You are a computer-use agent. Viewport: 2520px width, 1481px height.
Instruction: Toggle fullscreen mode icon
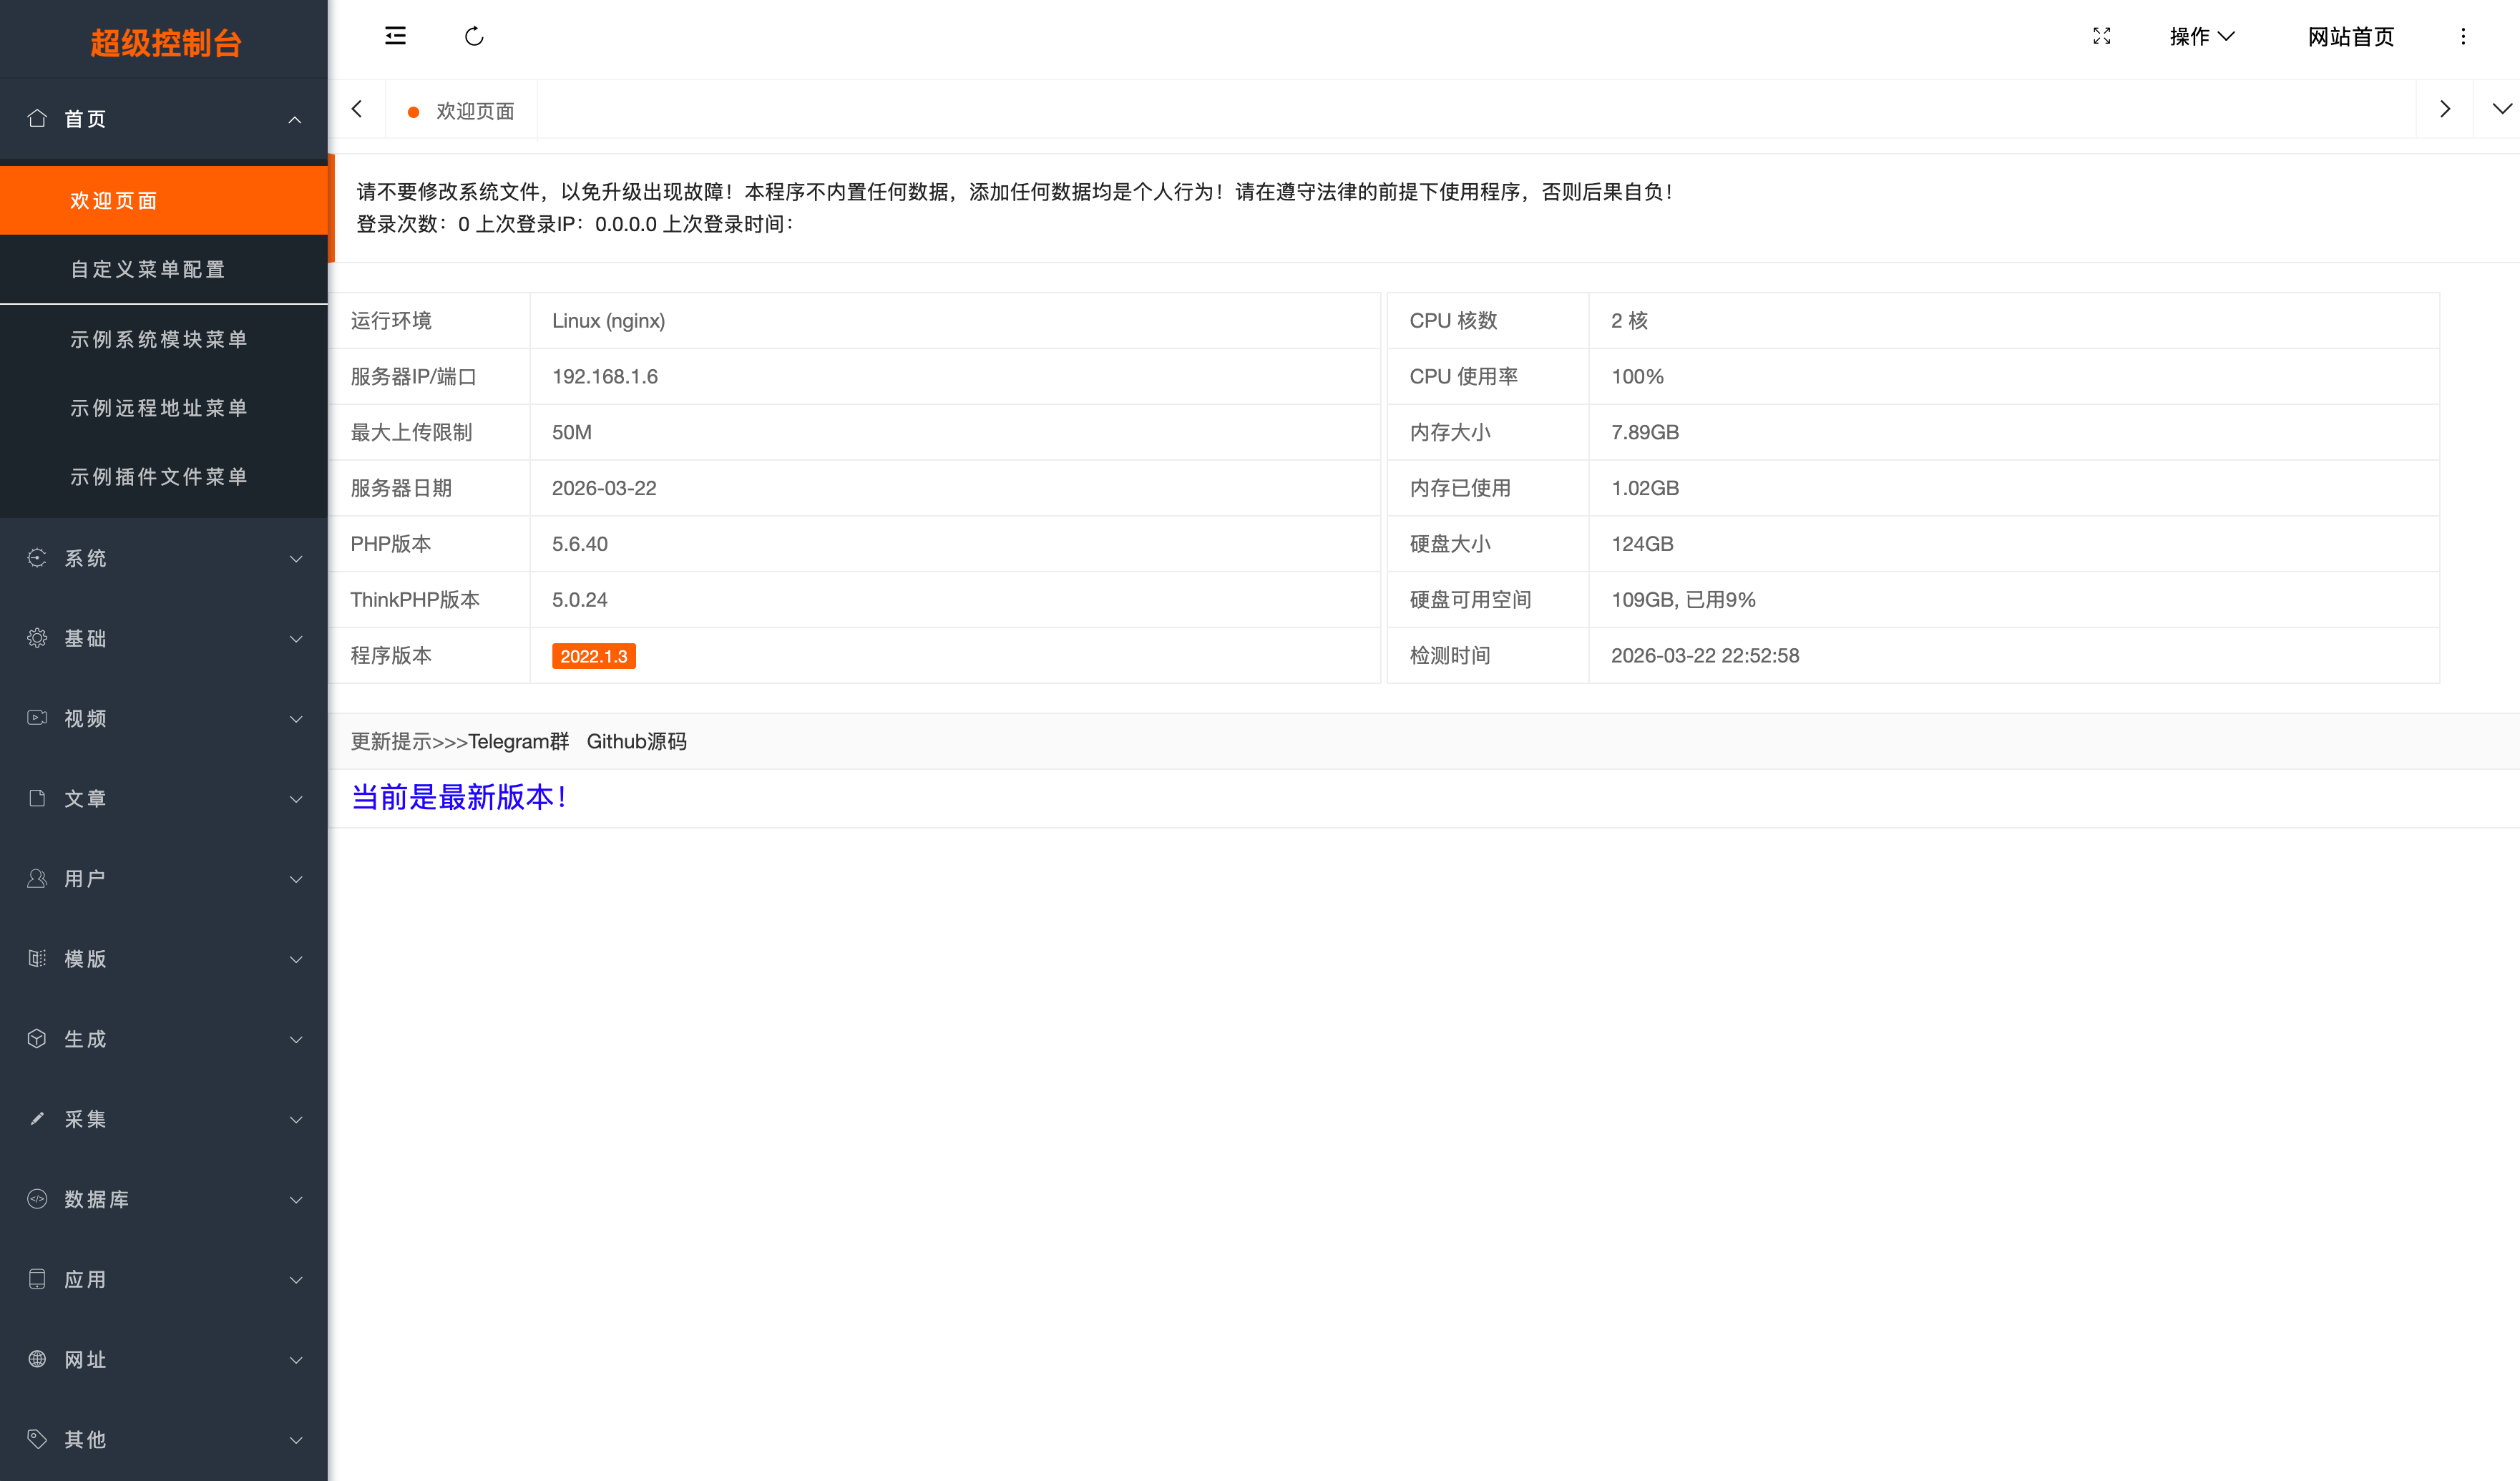2101,37
